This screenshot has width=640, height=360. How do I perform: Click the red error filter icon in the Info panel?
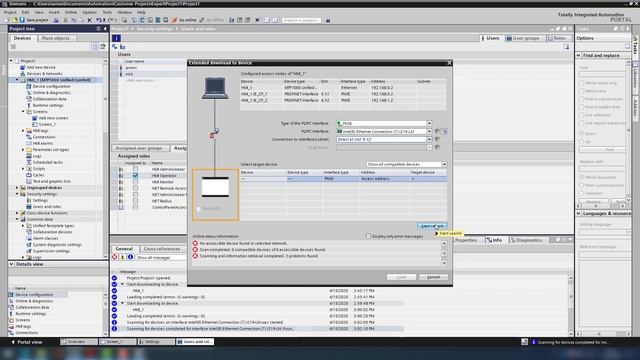point(115,257)
